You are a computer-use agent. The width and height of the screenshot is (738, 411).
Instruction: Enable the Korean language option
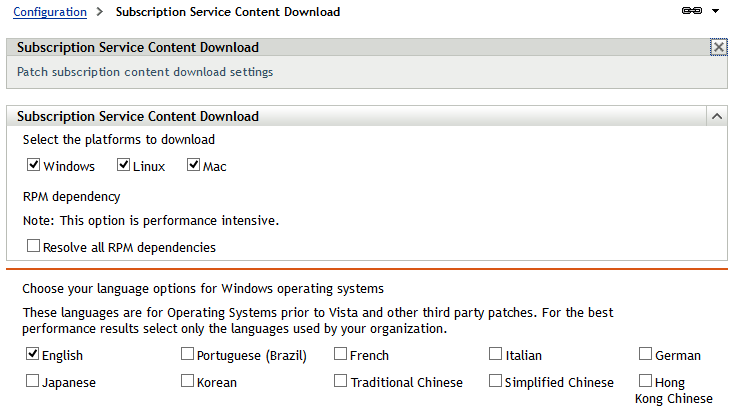[188, 381]
